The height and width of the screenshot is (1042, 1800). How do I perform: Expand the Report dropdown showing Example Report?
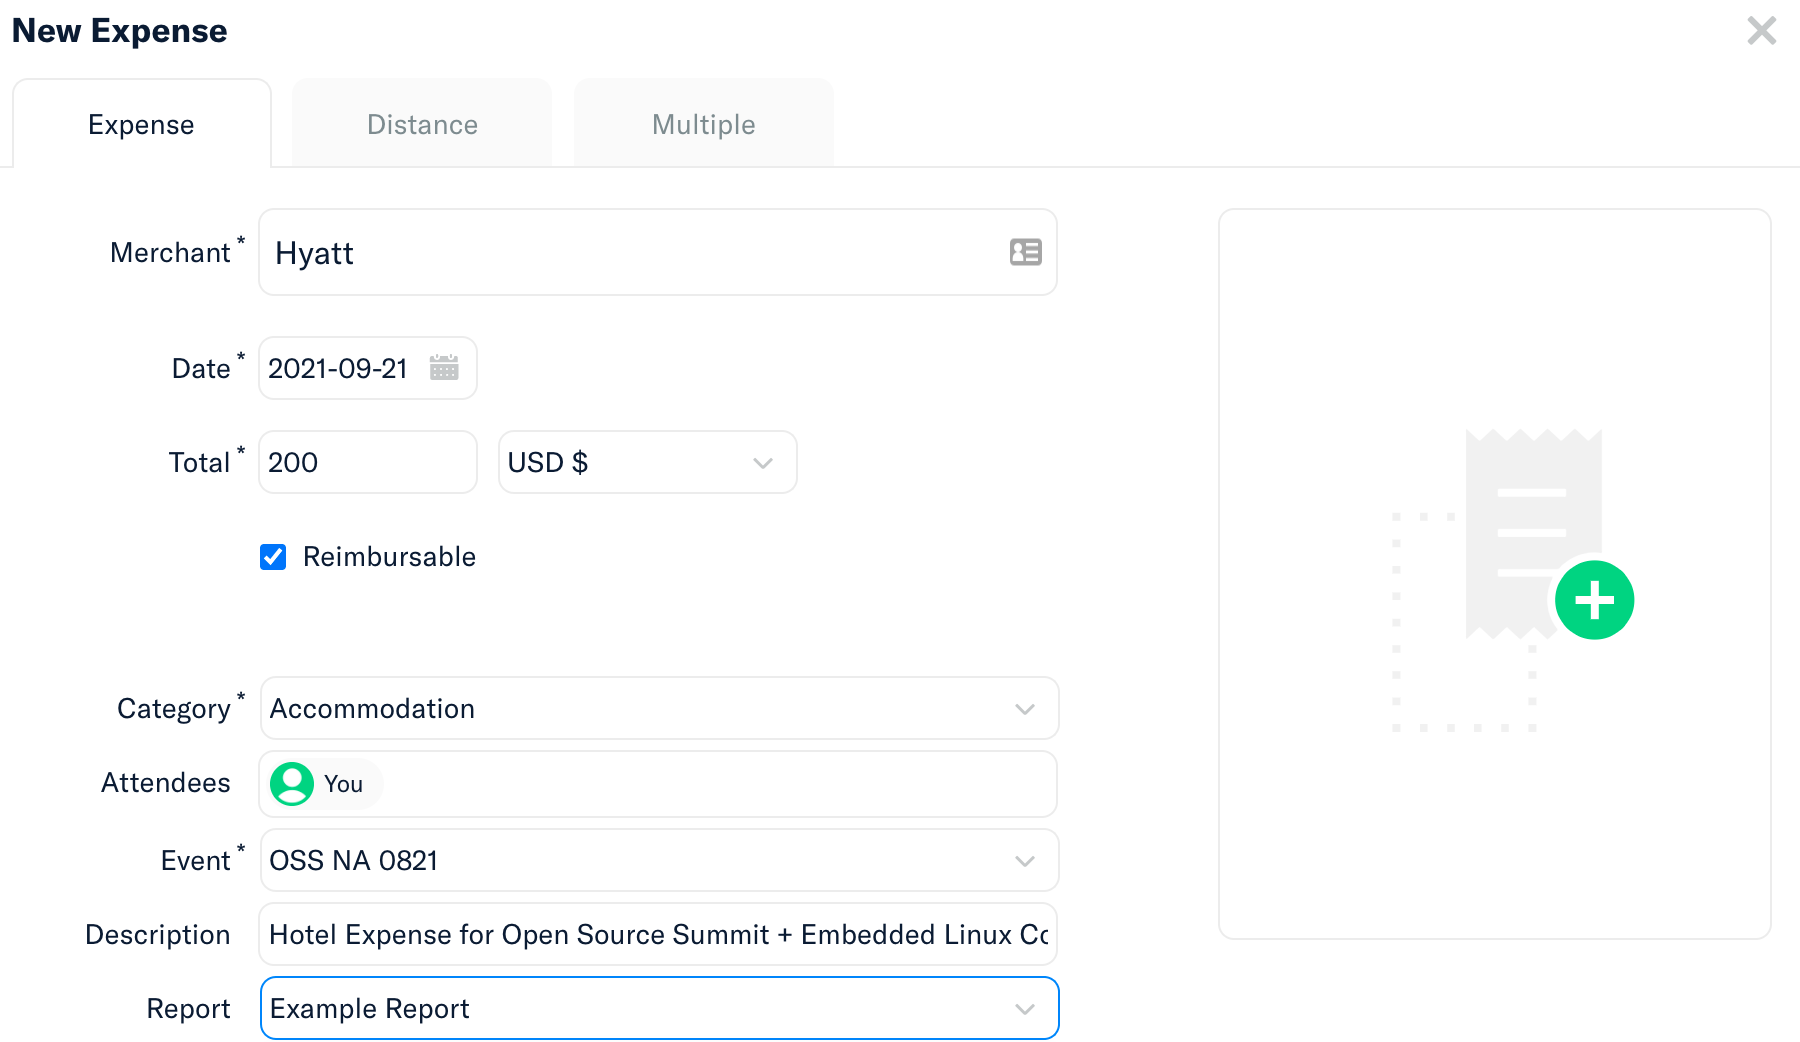(x=658, y=1009)
